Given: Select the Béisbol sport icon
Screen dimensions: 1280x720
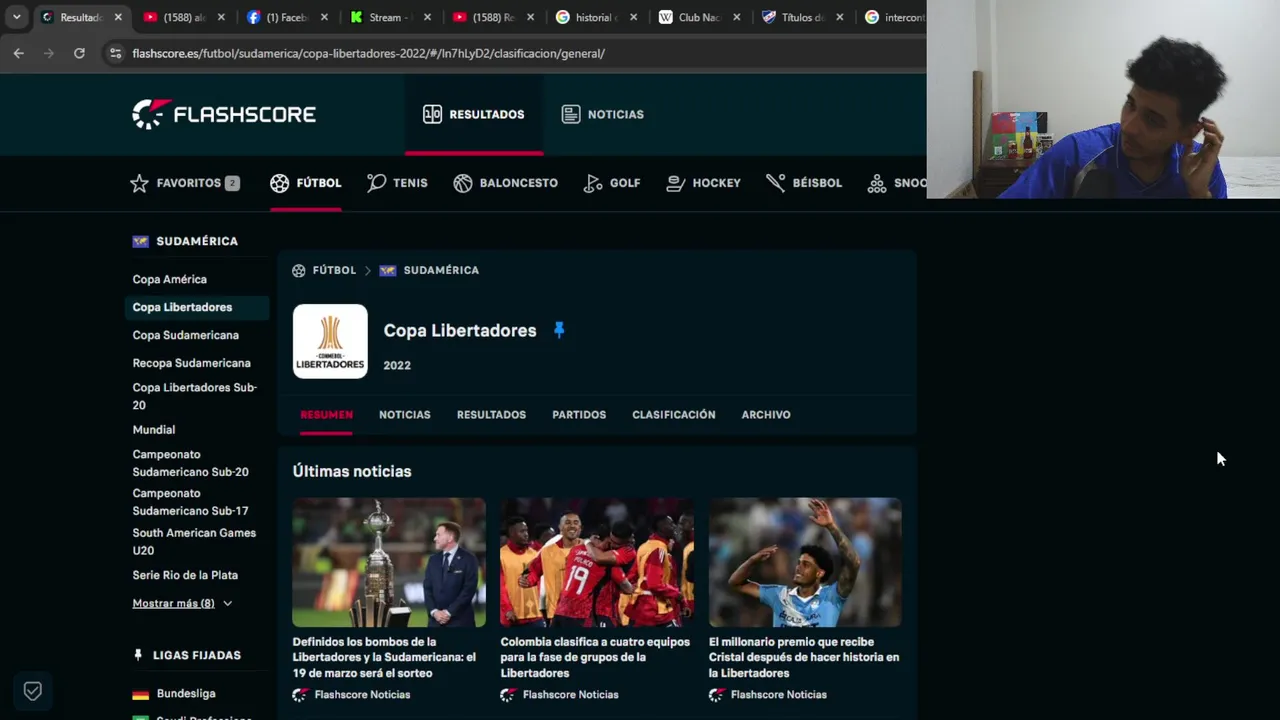Looking at the screenshot, I should 804,183.
